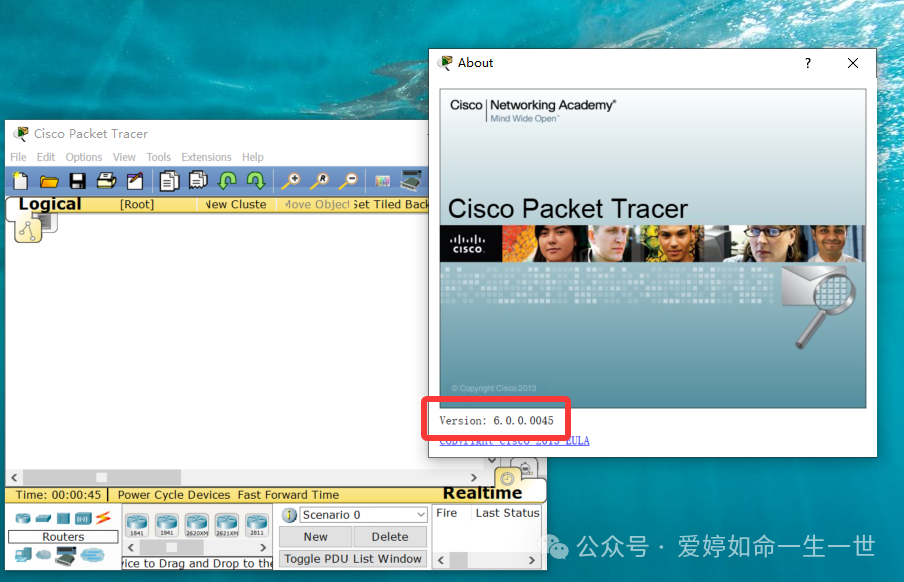Image resolution: width=904 pixels, height=582 pixels.
Task: Click the workspace scrollbar right arrow
Action: [x=474, y=478]
